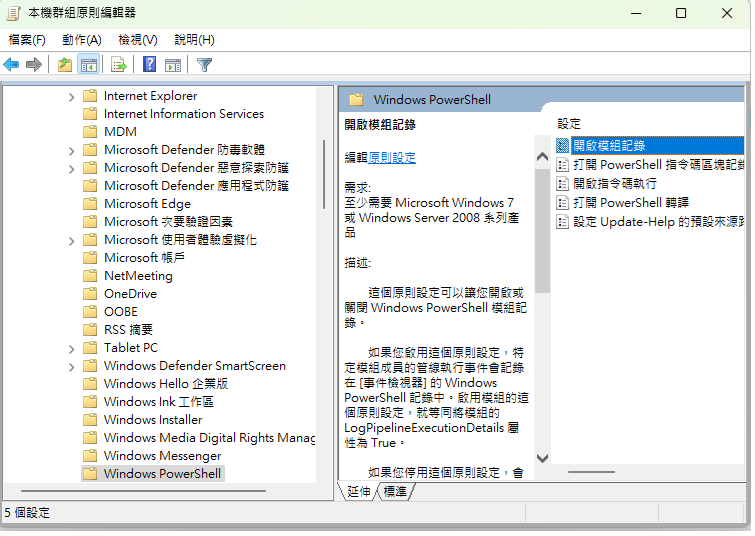Click the Windows PowerShell tree folder icon

90,474
